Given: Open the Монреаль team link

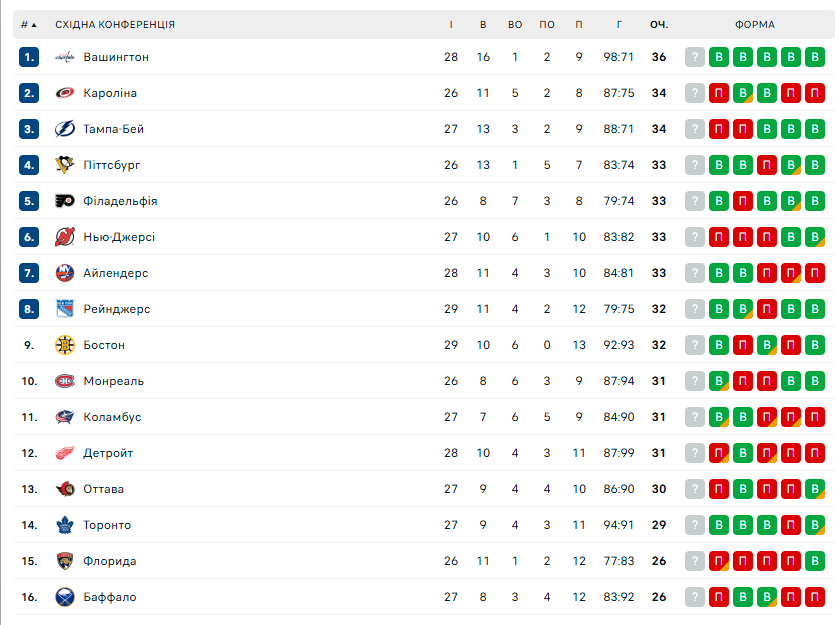Looking at the screenshot, I should coord(114,381).
